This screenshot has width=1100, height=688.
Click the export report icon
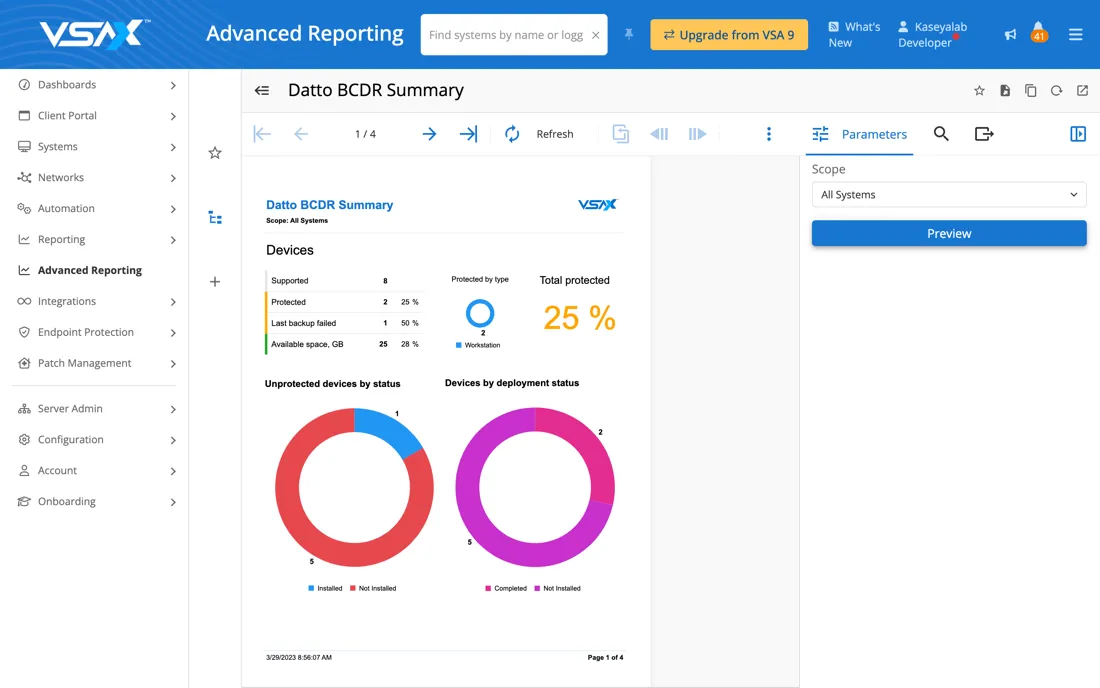point(984,134)
